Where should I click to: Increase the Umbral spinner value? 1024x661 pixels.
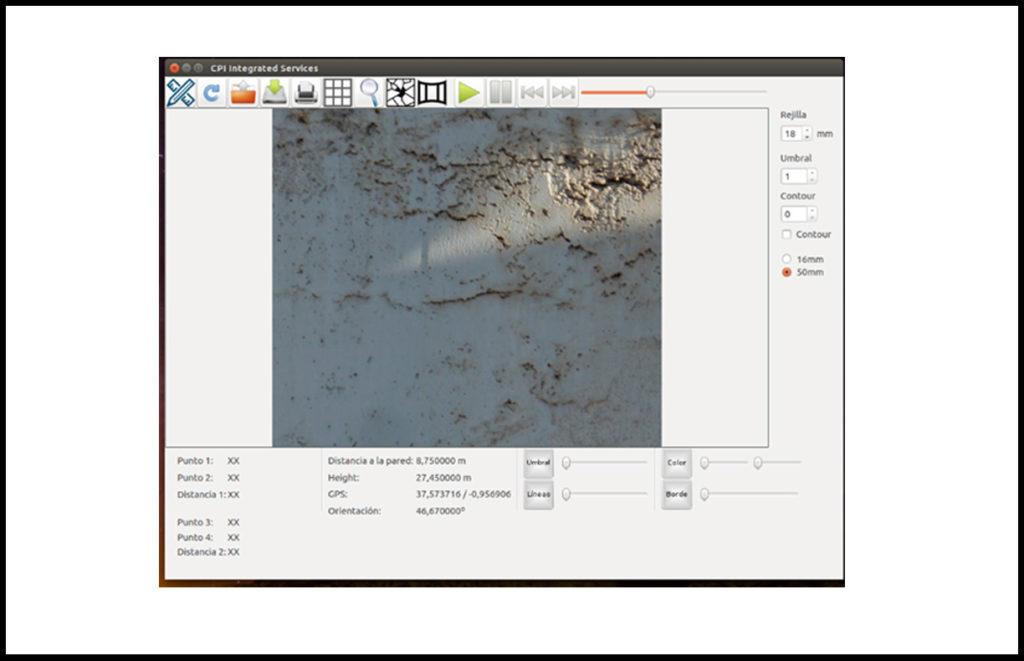(812, 173)
